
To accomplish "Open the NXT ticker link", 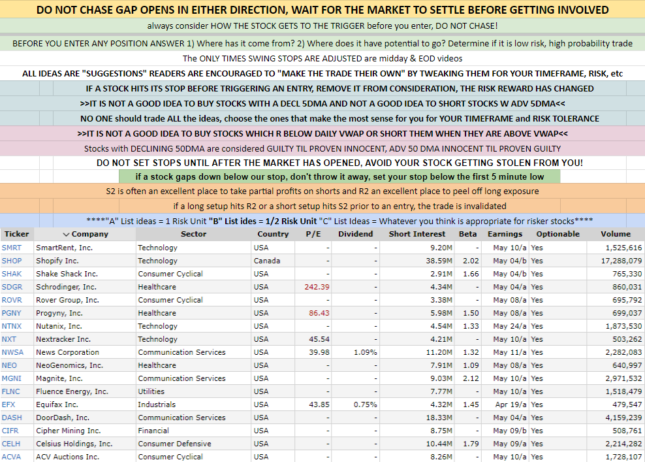I will pyautogui.click(x=9, y=339).
